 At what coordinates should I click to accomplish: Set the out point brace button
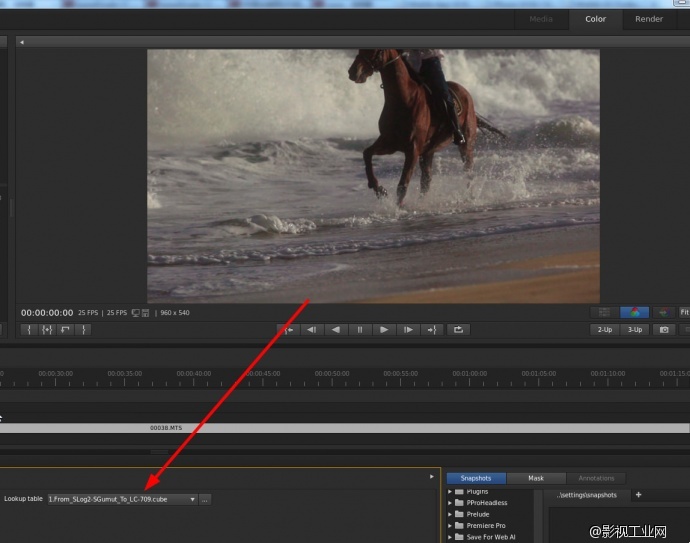click(83, 330)
